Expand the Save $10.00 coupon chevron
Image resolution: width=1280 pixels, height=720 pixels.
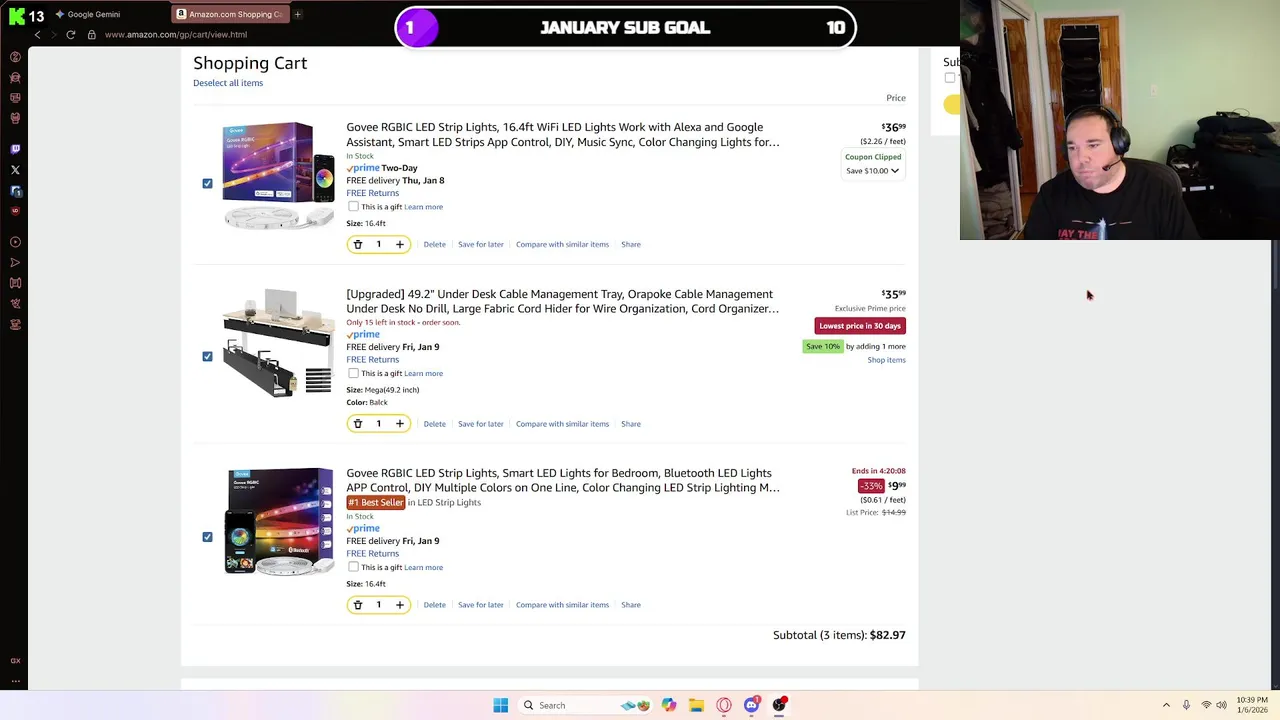click(x=895, y=171)
